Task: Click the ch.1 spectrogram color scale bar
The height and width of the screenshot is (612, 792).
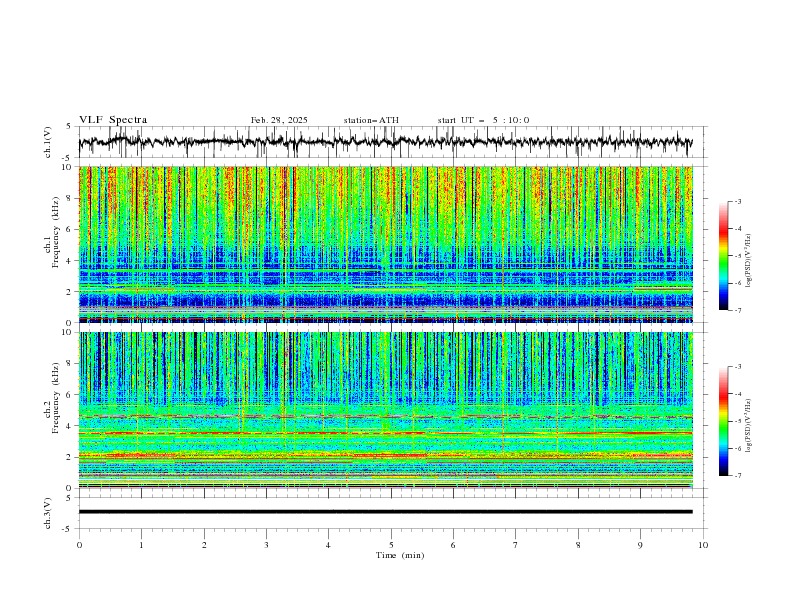Action: pos(723,256)
